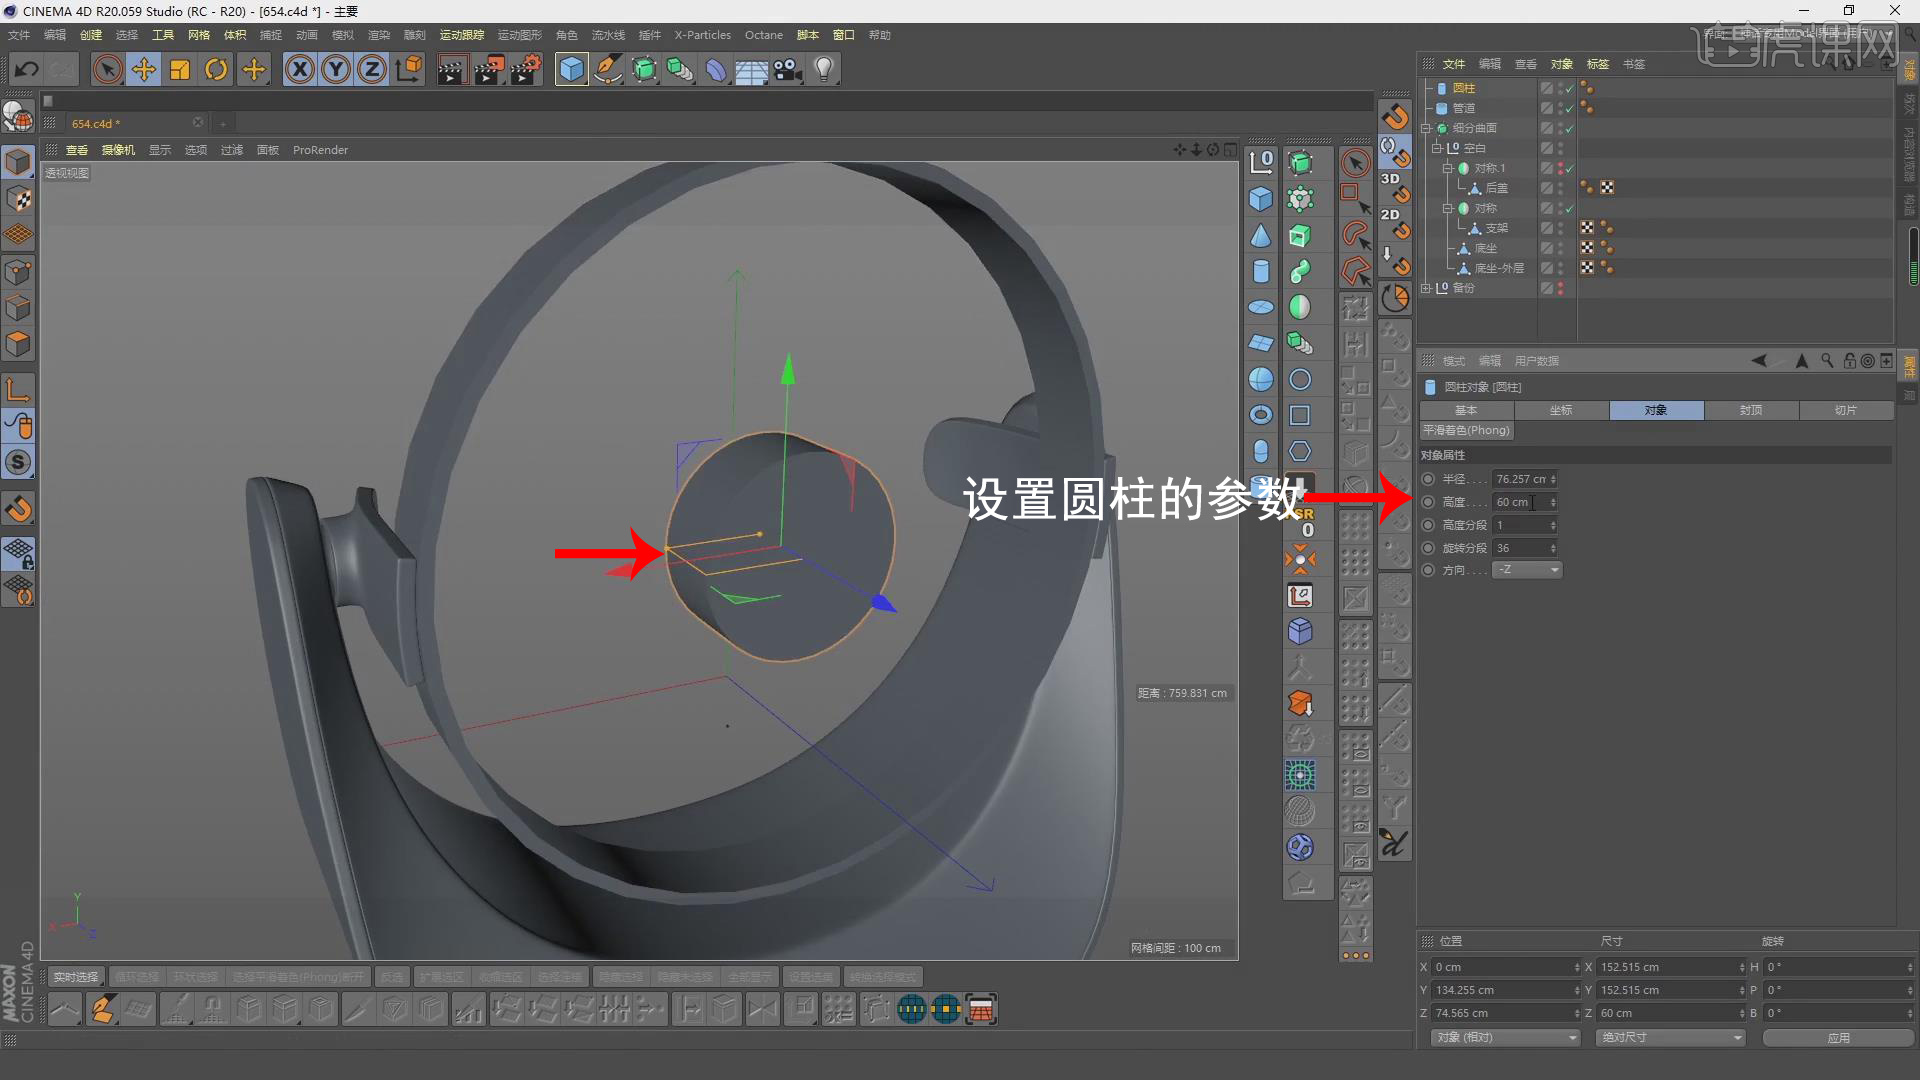Switch to the 封顶 tab in attributes
Screen dimensions: 1920x1080
click(1751, 410)
